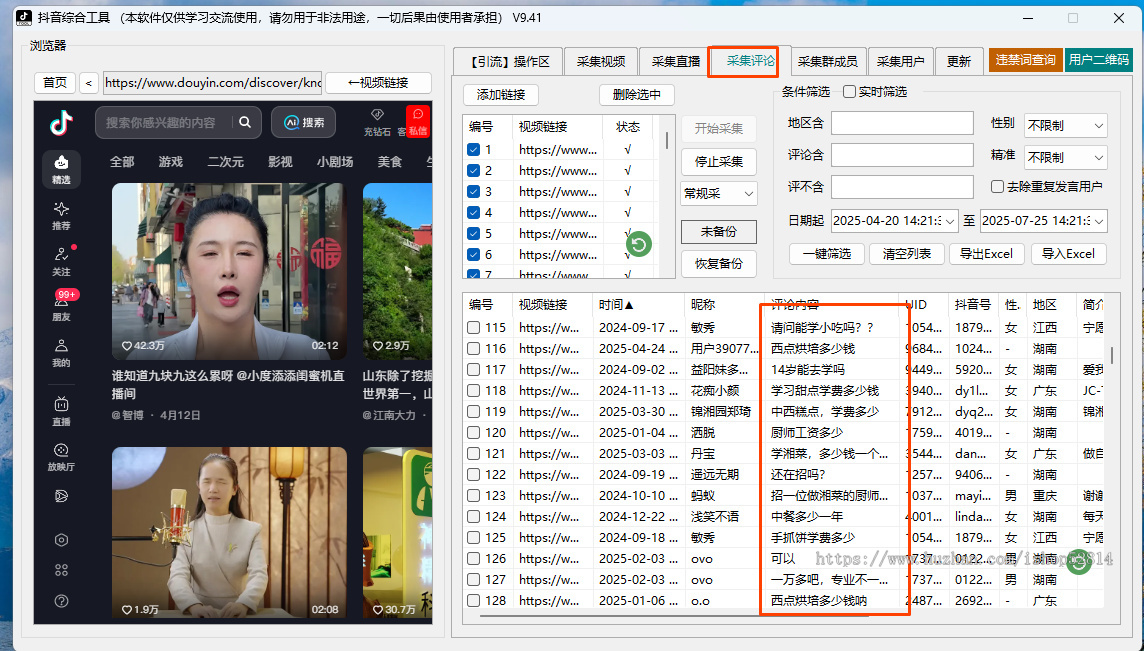Click the 添加链接 button
Viewport: 1144px width, 651px height.
point(500,95)
